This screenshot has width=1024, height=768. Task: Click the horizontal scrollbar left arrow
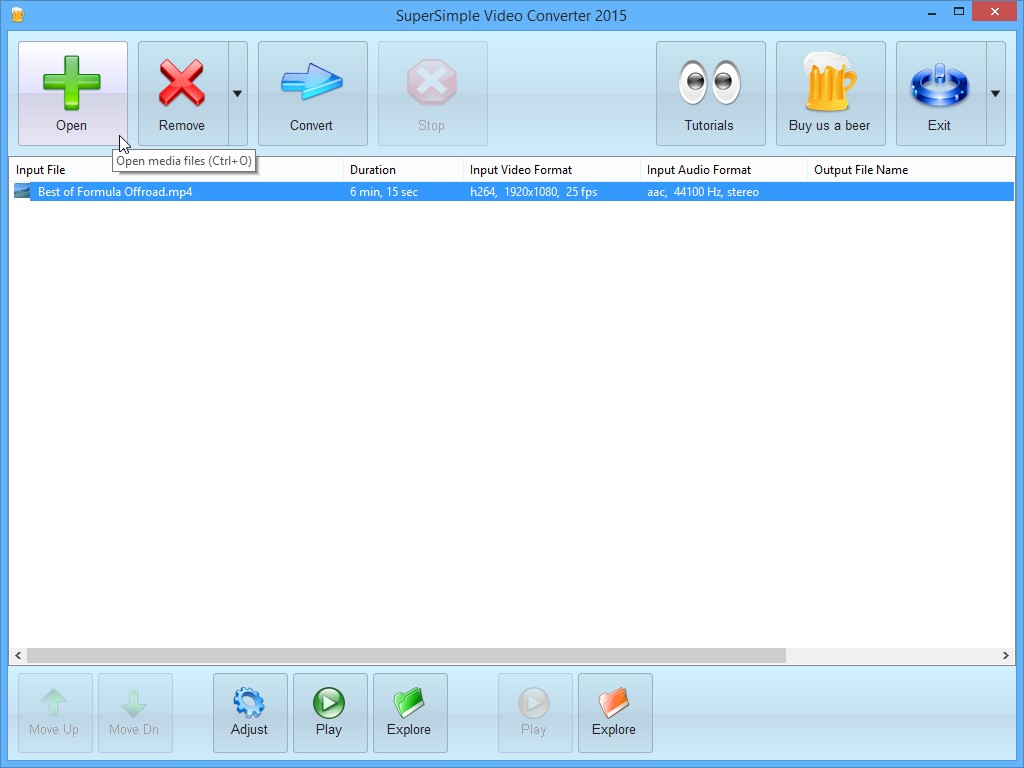tap(18, 655)
